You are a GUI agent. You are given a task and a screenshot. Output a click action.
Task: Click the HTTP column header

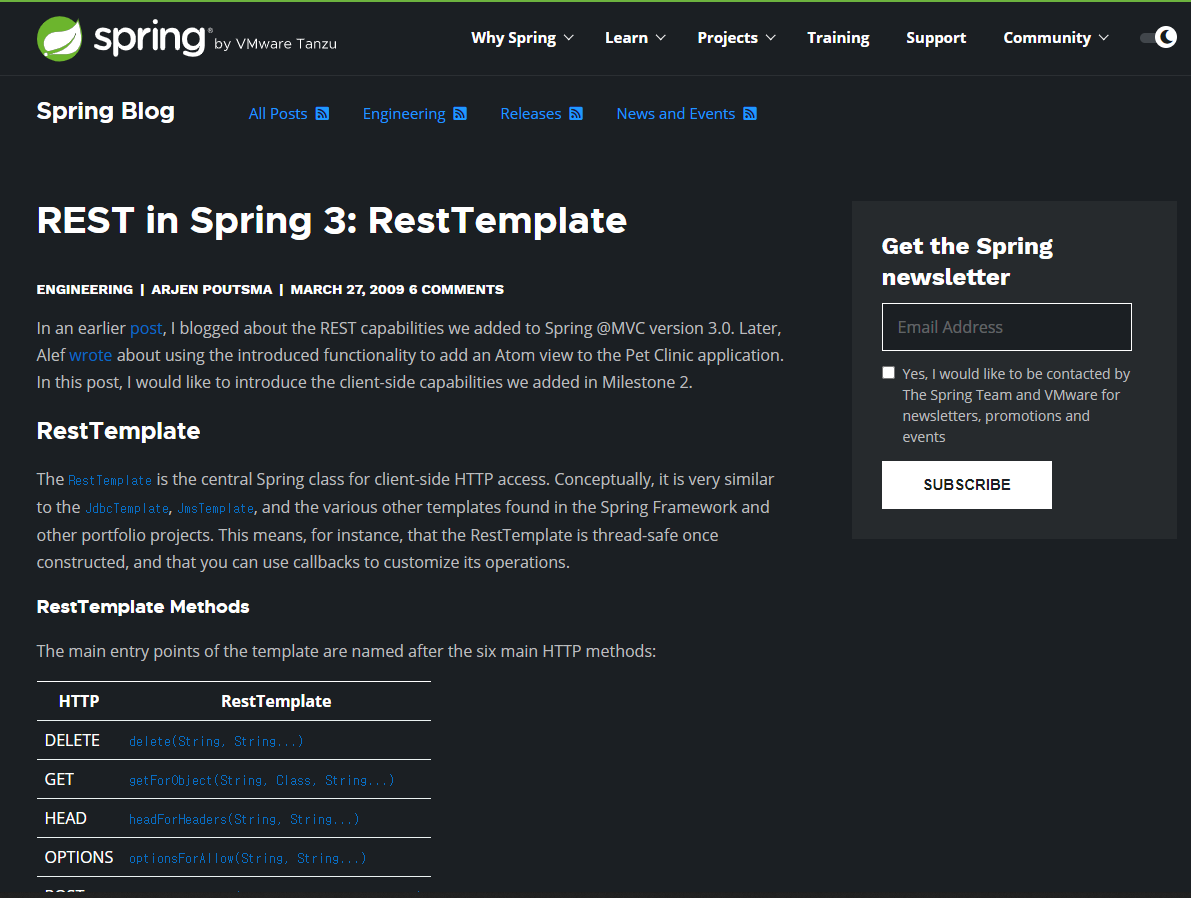(x=79, y=701)
